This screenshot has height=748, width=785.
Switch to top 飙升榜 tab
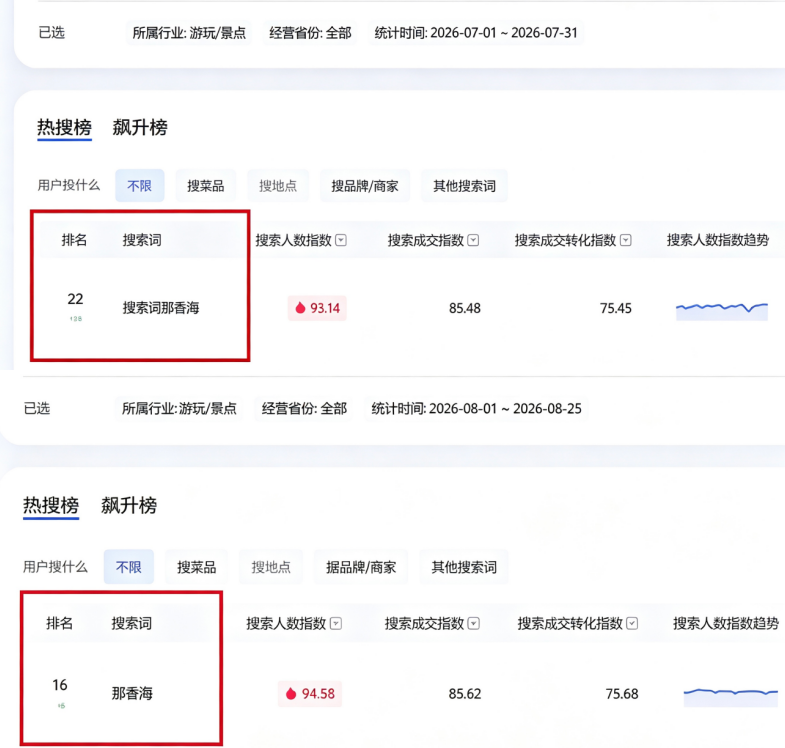tap(140, 127)
